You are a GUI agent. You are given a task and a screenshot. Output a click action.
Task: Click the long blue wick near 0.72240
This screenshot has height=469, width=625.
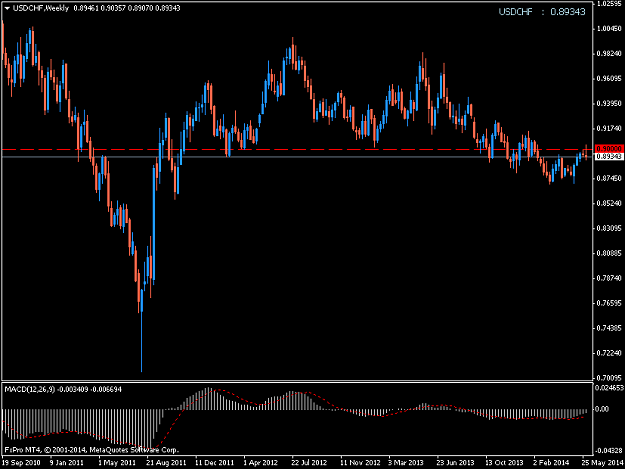[142, 342]
